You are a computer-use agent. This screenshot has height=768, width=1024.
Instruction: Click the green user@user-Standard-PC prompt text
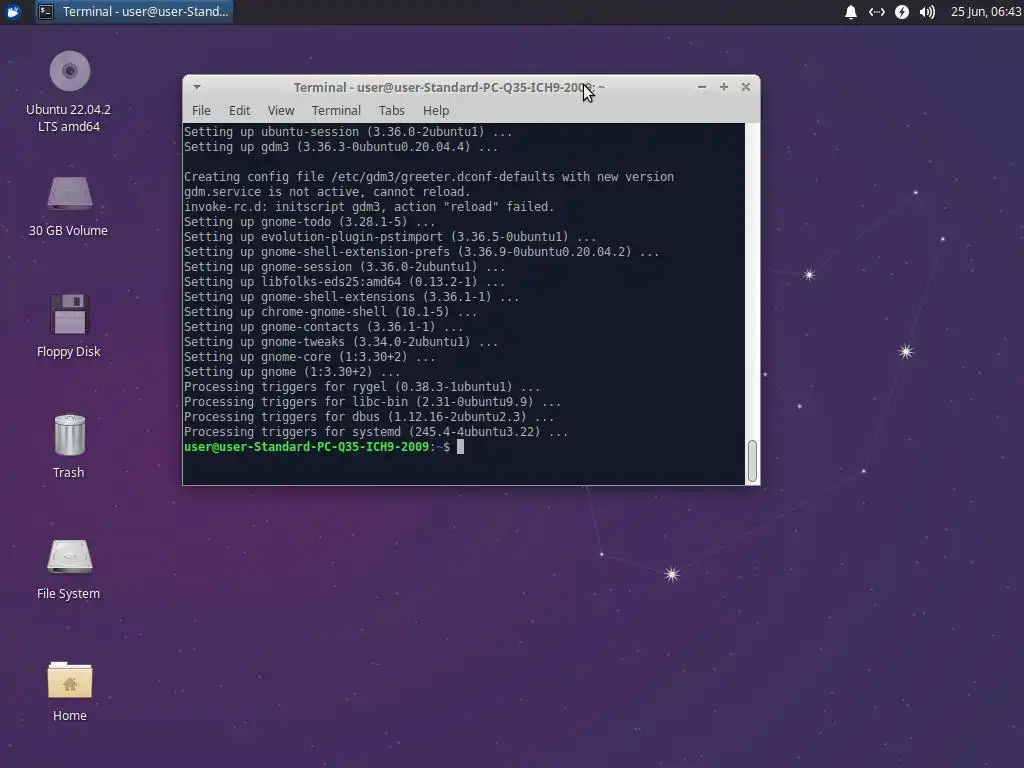[x=306, y=447]
